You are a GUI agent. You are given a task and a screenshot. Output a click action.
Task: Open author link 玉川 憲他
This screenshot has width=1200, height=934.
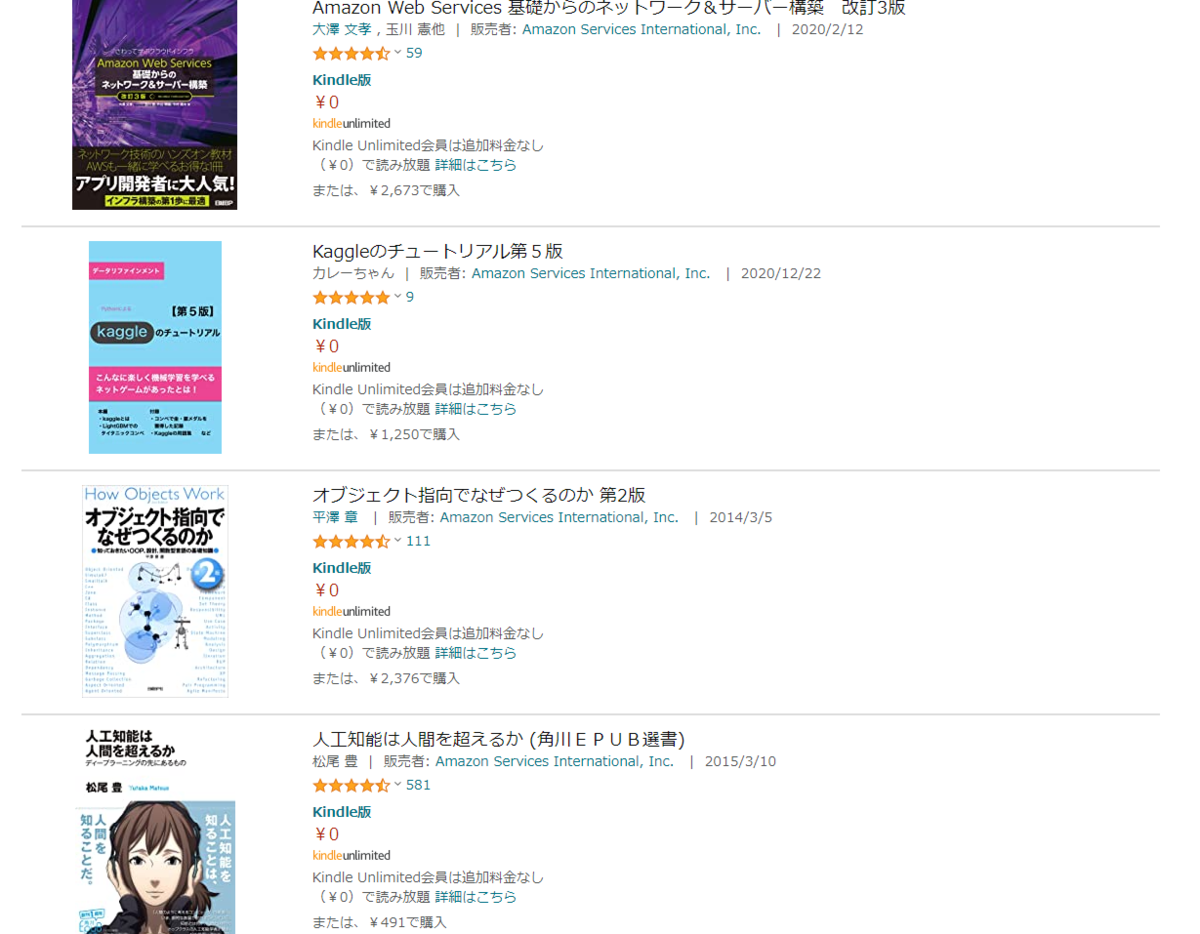415,29
